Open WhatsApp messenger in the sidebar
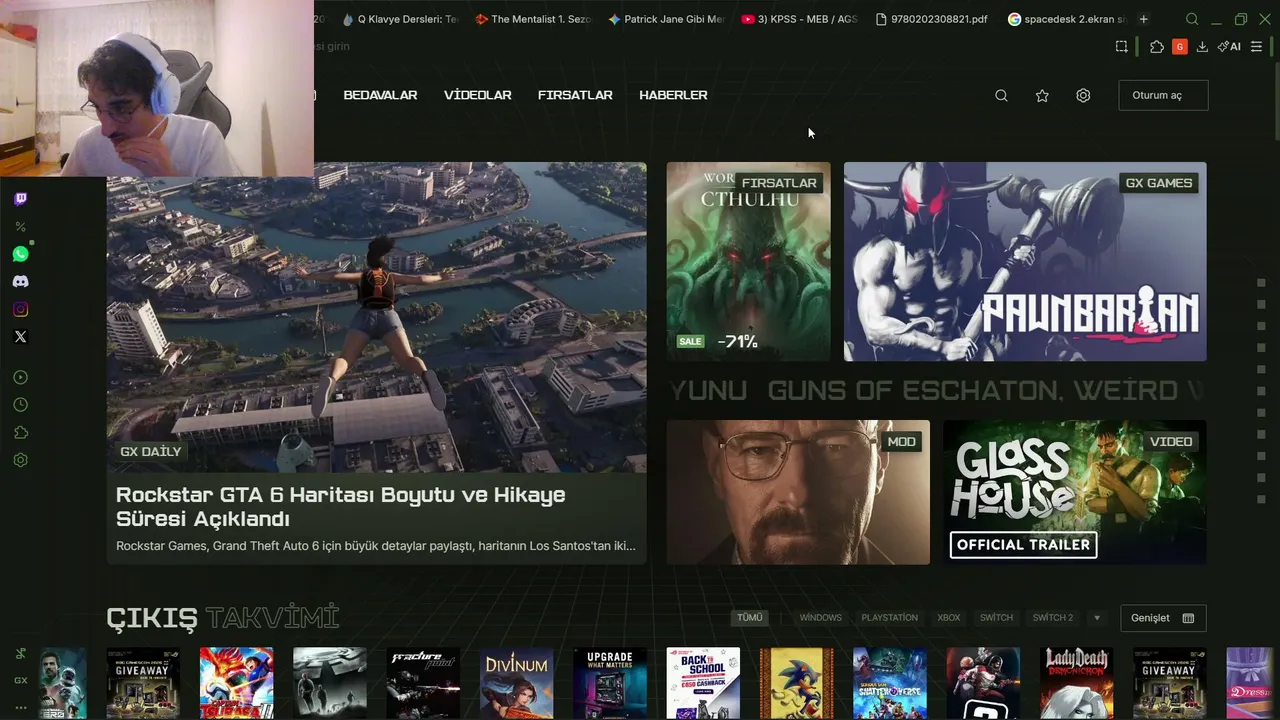The height and width of the screenshot is (720, 1280). pyautogui.click(x=20, y=254)
